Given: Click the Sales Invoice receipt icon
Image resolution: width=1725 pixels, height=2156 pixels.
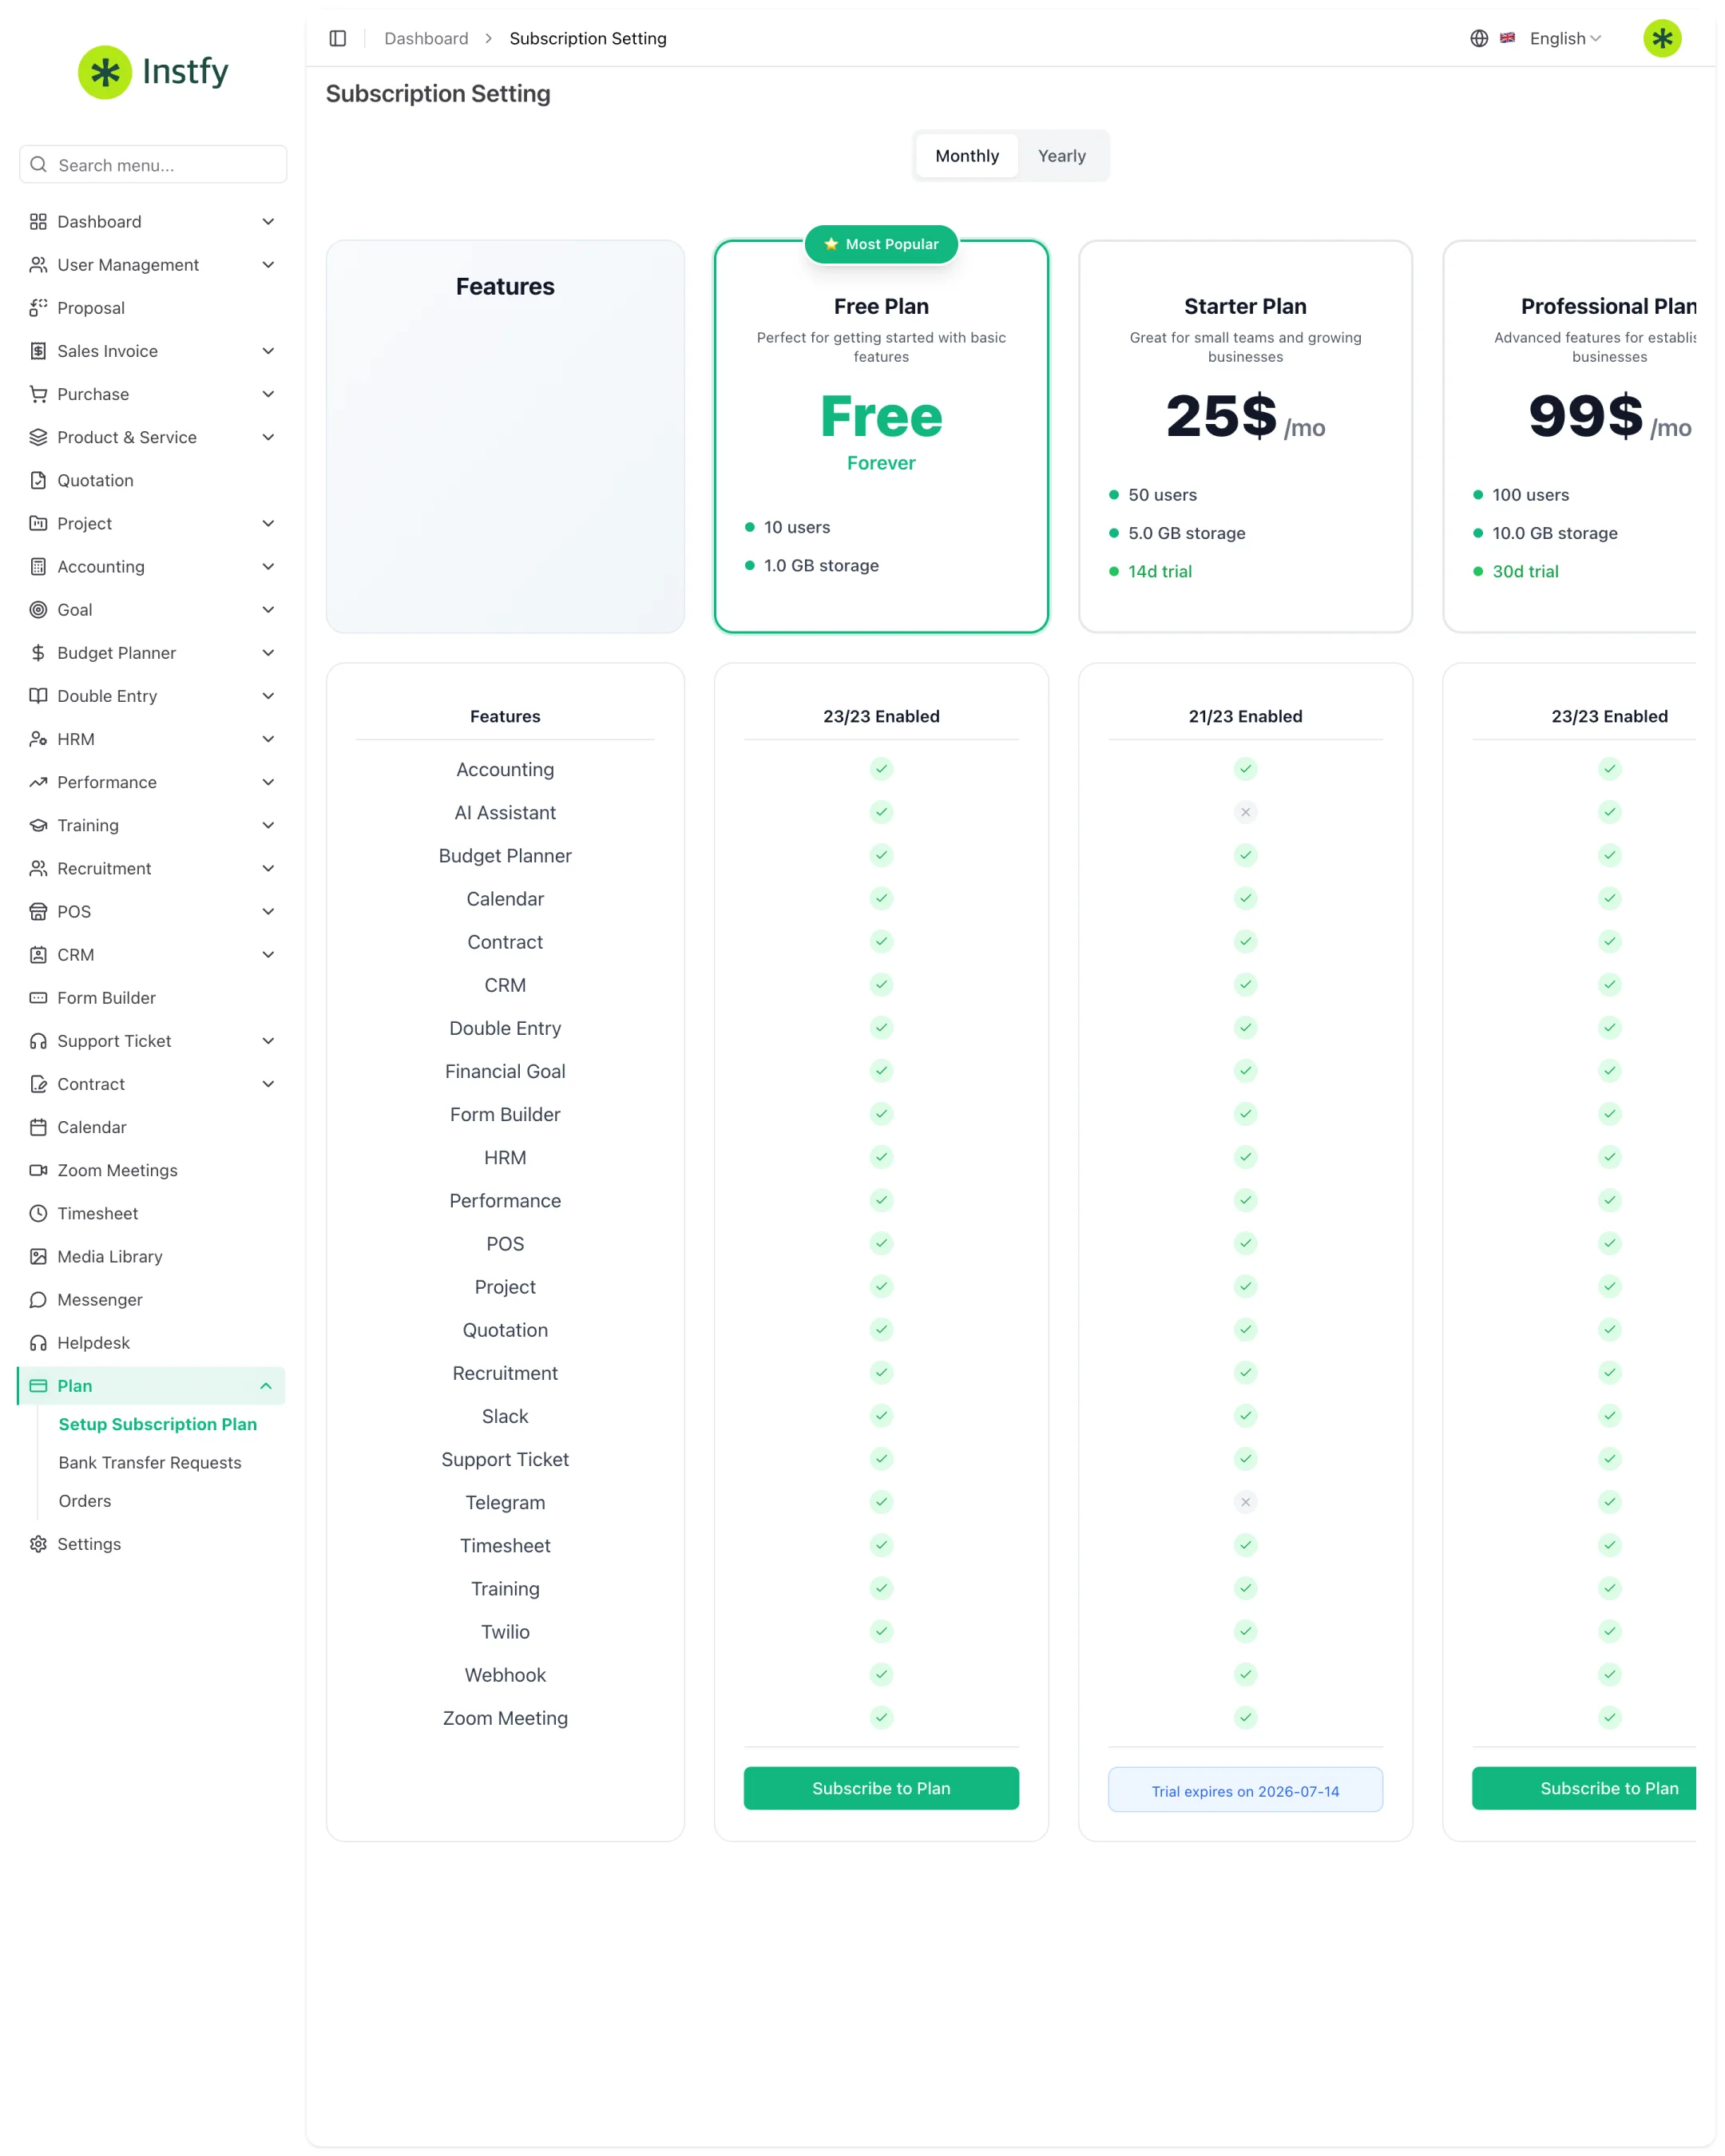Looking at the screenshot, I should point(38,351).
